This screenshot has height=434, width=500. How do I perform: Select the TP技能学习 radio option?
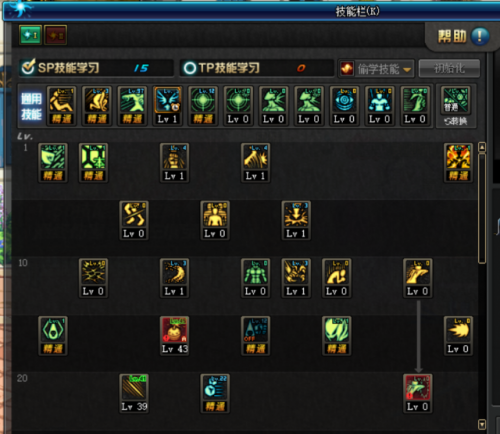pyautogui.click(x=190, y=68)
